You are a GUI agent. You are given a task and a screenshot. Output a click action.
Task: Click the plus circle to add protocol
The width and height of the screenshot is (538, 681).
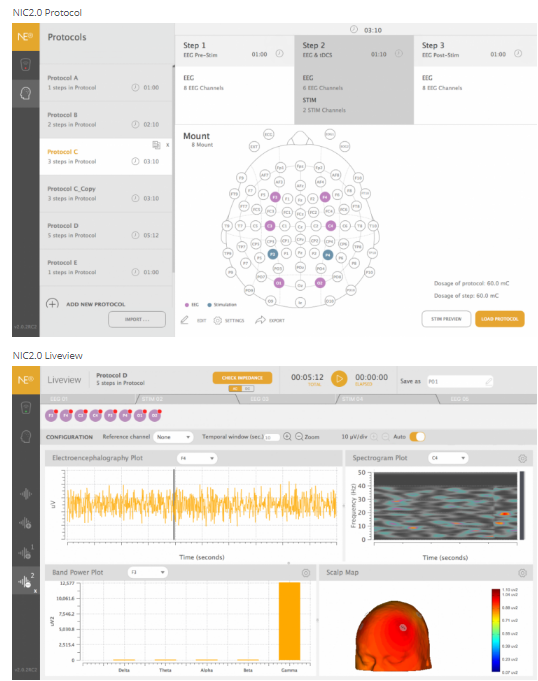[x=52, y=304]
